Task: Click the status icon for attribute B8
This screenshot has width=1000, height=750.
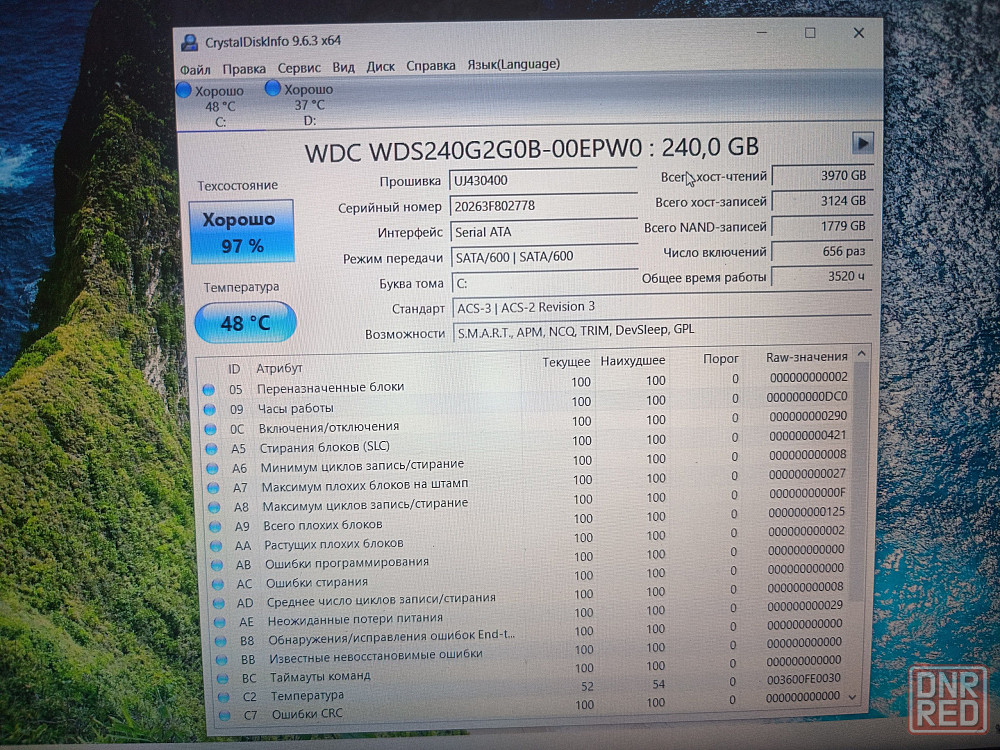Action: 221,641
